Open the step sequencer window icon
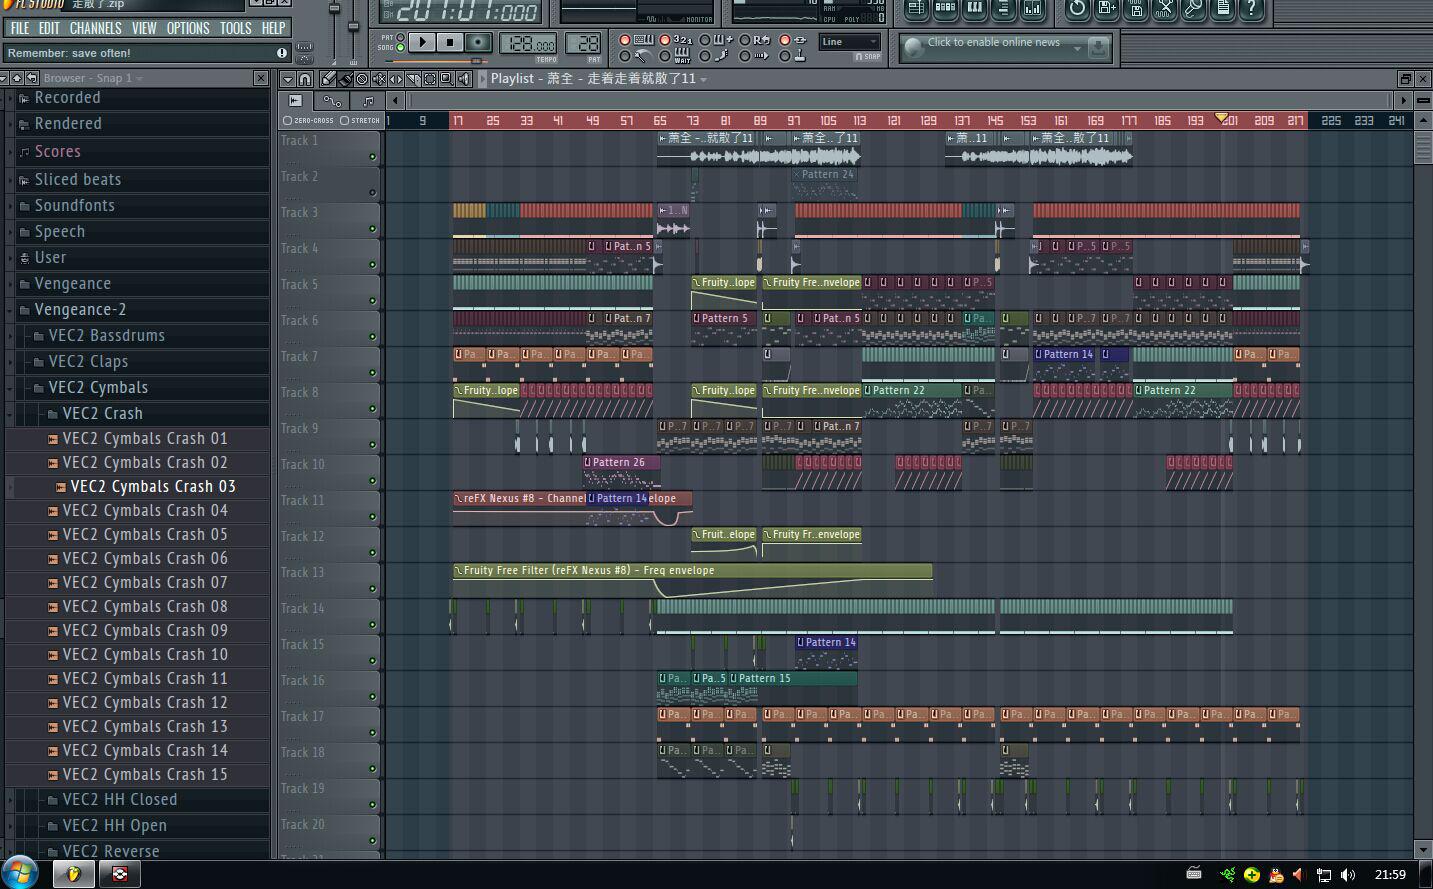 [x=945, y=8]
